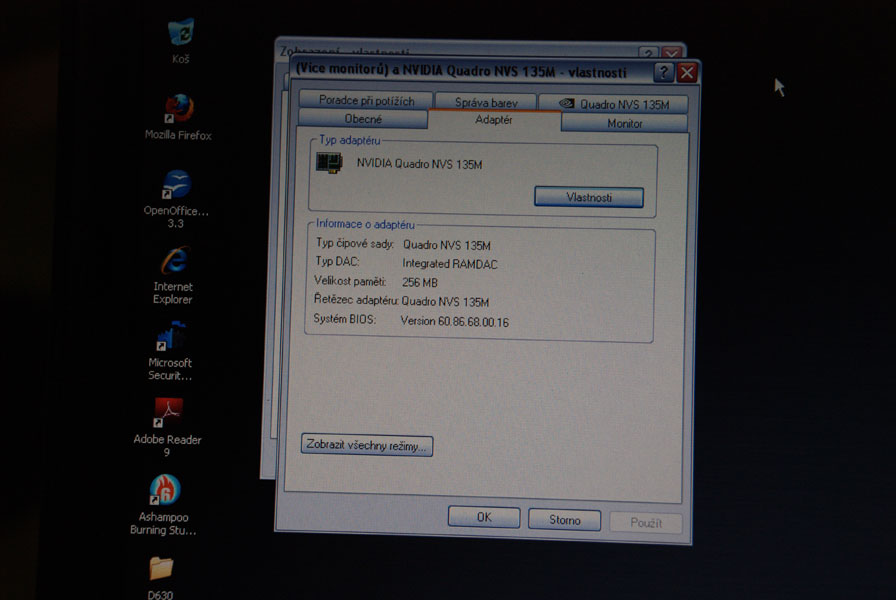896x600 pixels.
Task: Open the D630 folder on the desktop
Action: coord(161,569)
